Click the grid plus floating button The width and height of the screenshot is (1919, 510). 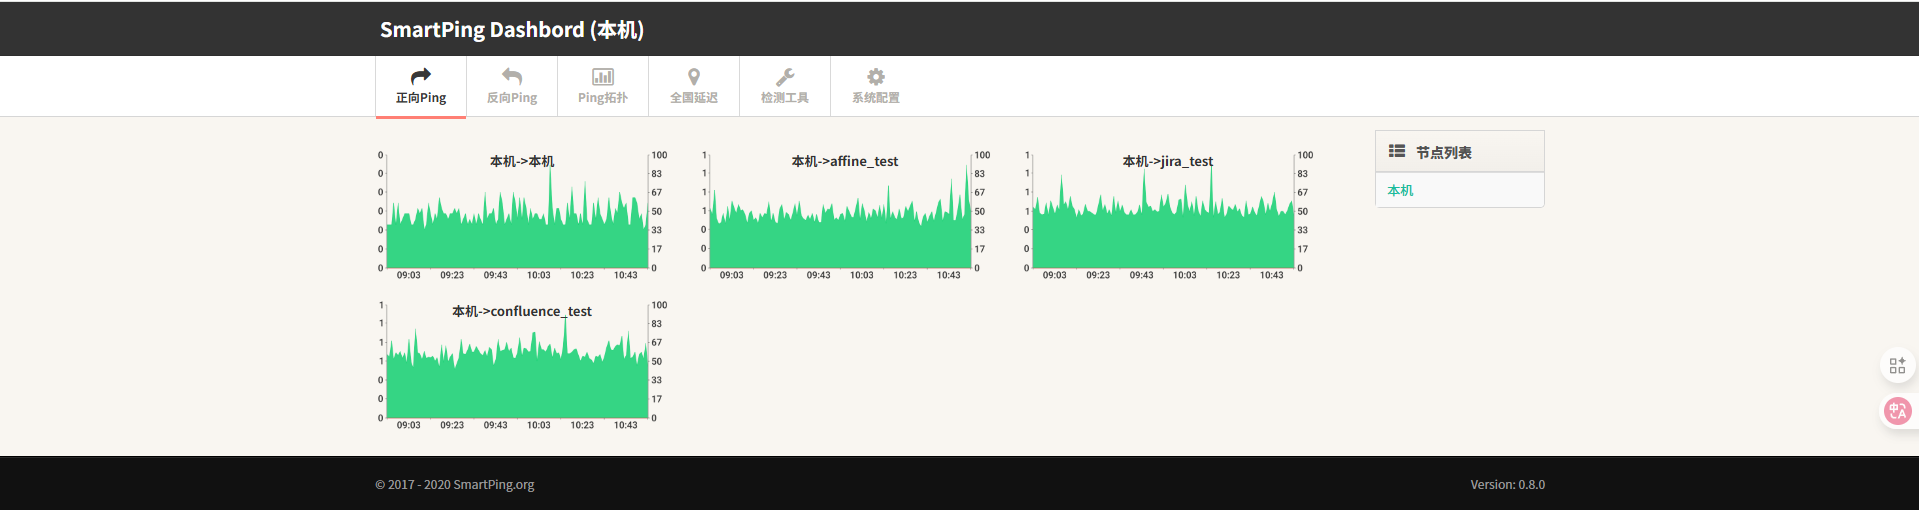pyautogui.click(x=1897, y=365)
